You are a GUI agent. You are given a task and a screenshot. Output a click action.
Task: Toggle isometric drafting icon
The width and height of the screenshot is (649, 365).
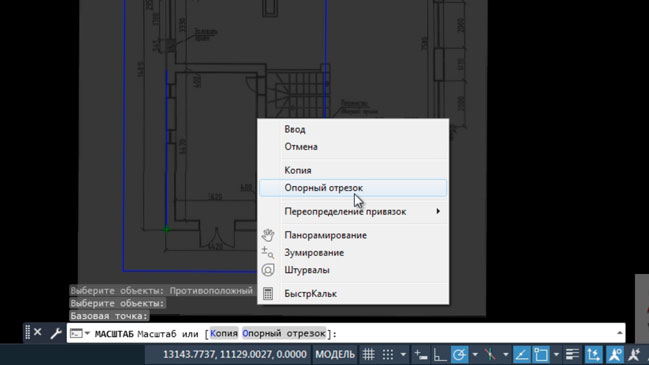point(490,354)
